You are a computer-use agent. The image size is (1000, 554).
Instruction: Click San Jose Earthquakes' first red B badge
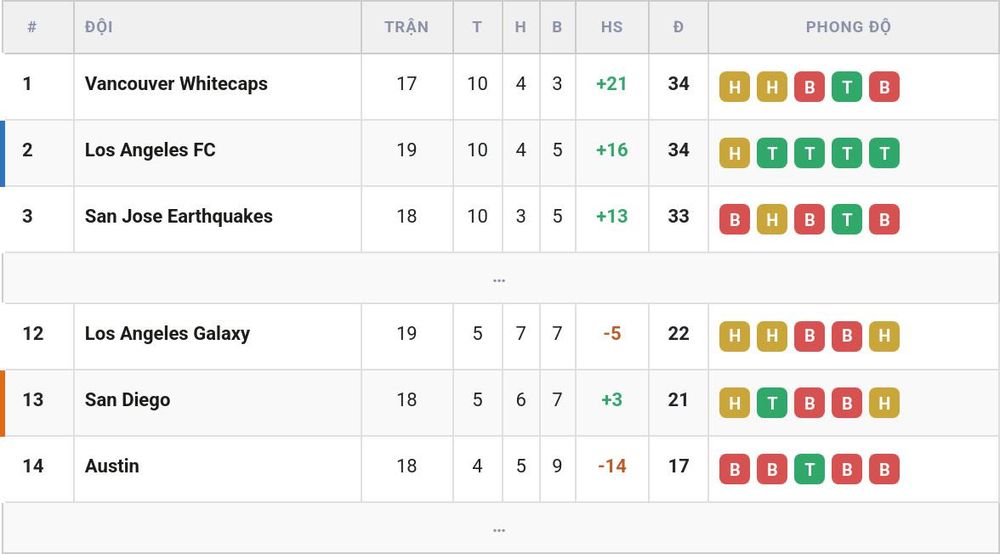click(735, 219)
